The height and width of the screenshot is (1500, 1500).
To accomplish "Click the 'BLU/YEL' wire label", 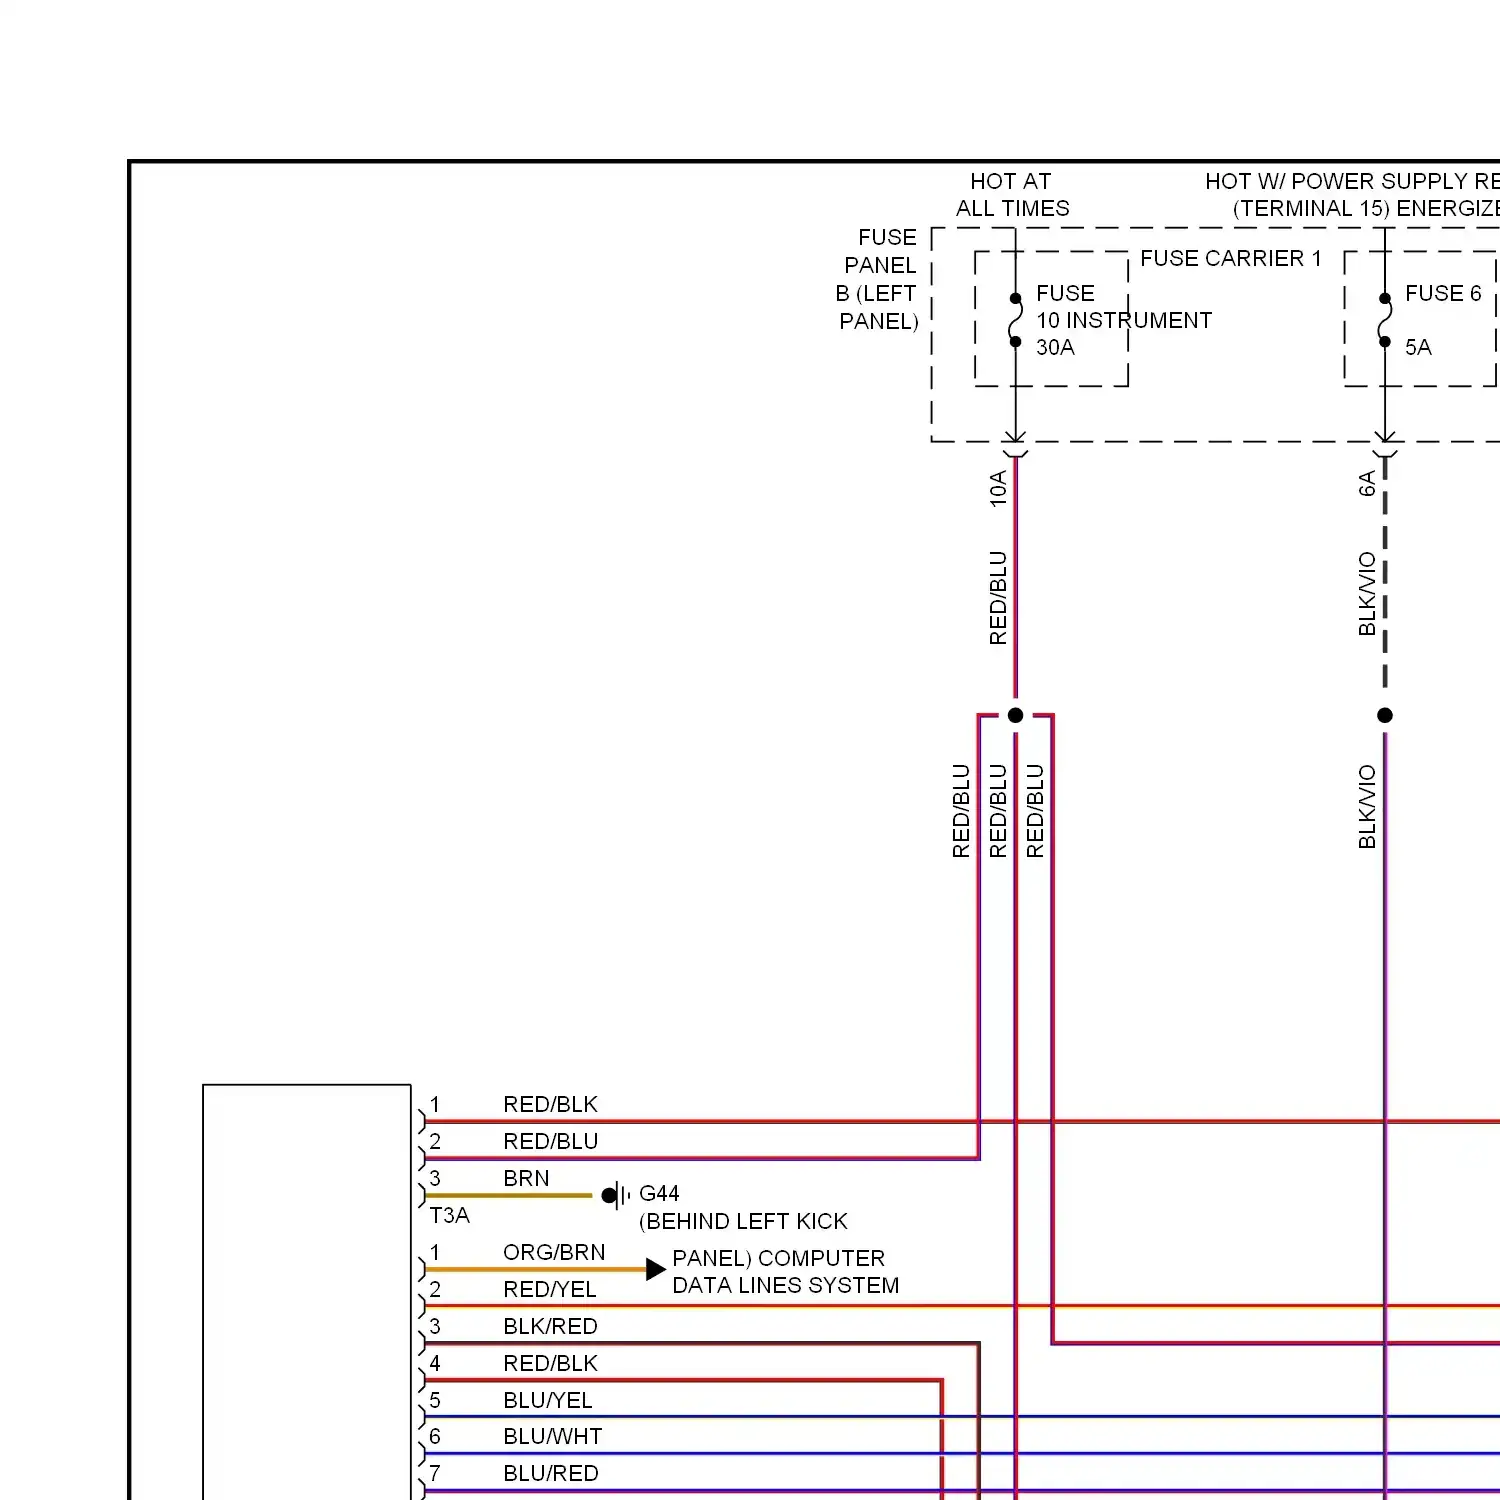I will pyautogui.click(x=548, y=1400).
